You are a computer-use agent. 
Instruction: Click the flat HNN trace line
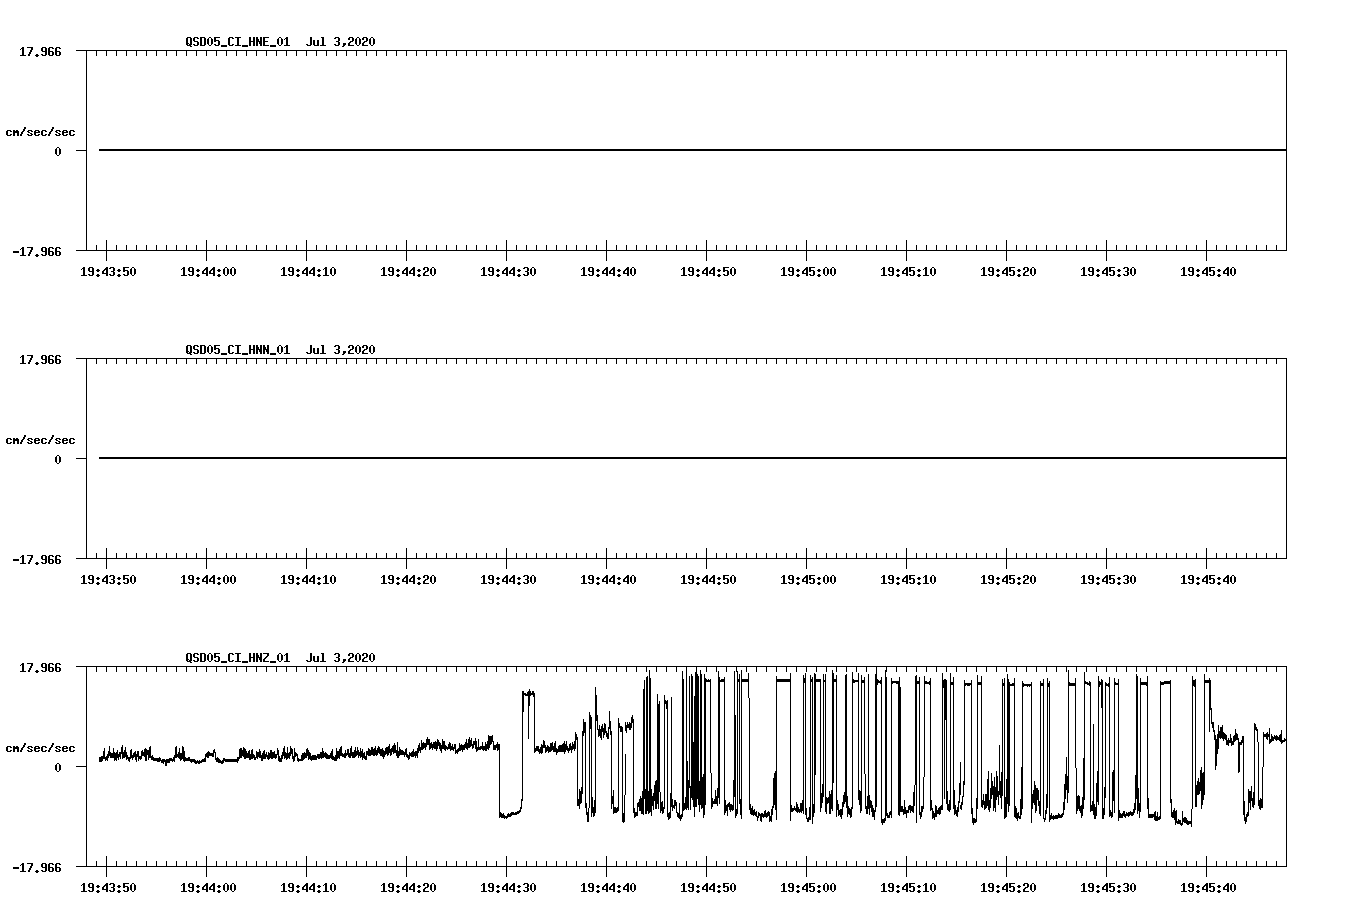[x=692, y=458]
